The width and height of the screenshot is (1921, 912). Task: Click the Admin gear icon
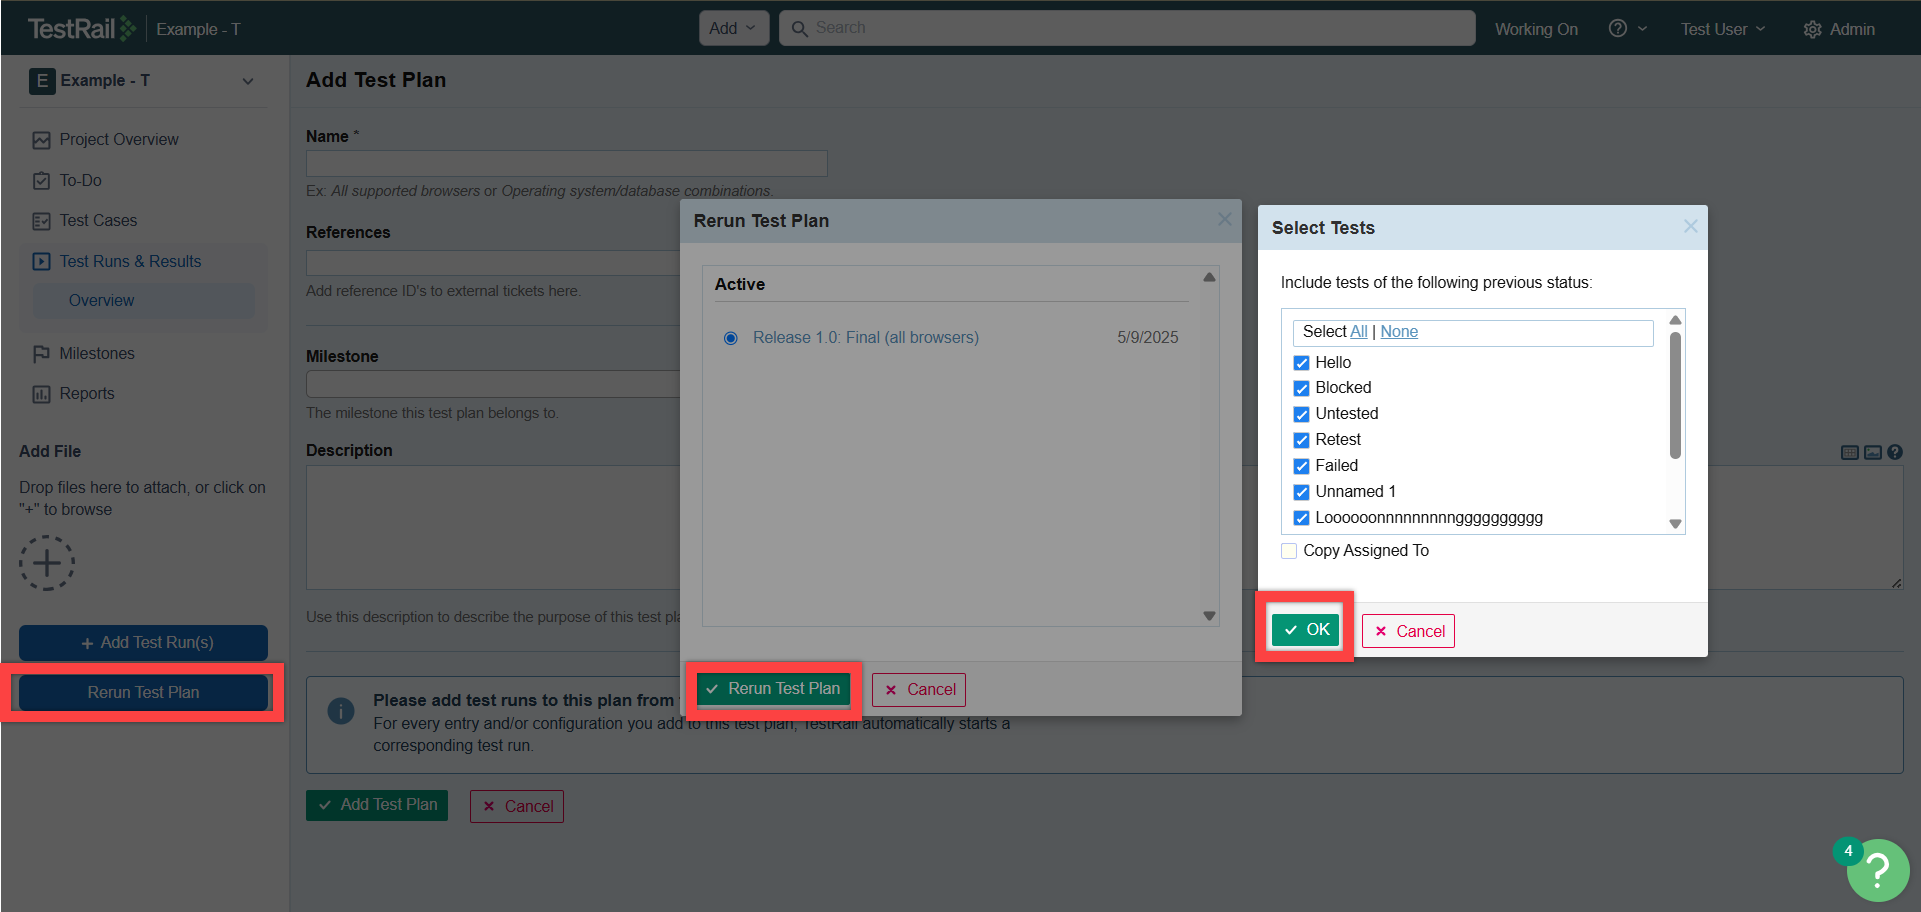click(1812, 30)
